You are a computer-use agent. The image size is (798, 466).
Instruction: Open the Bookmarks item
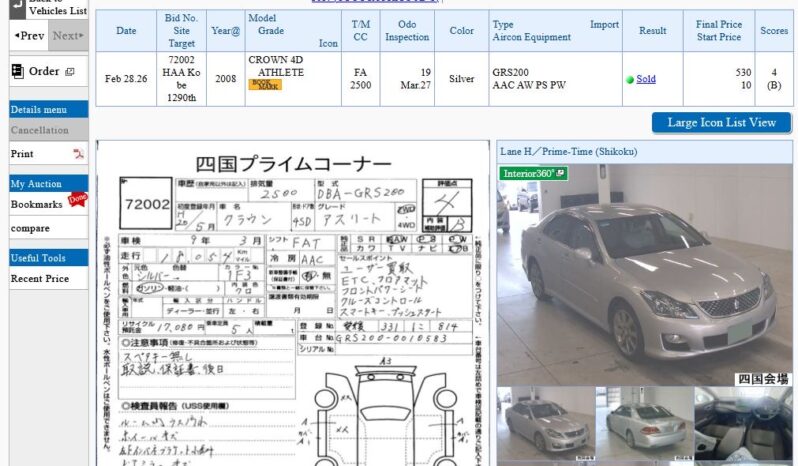coord(36,205)
